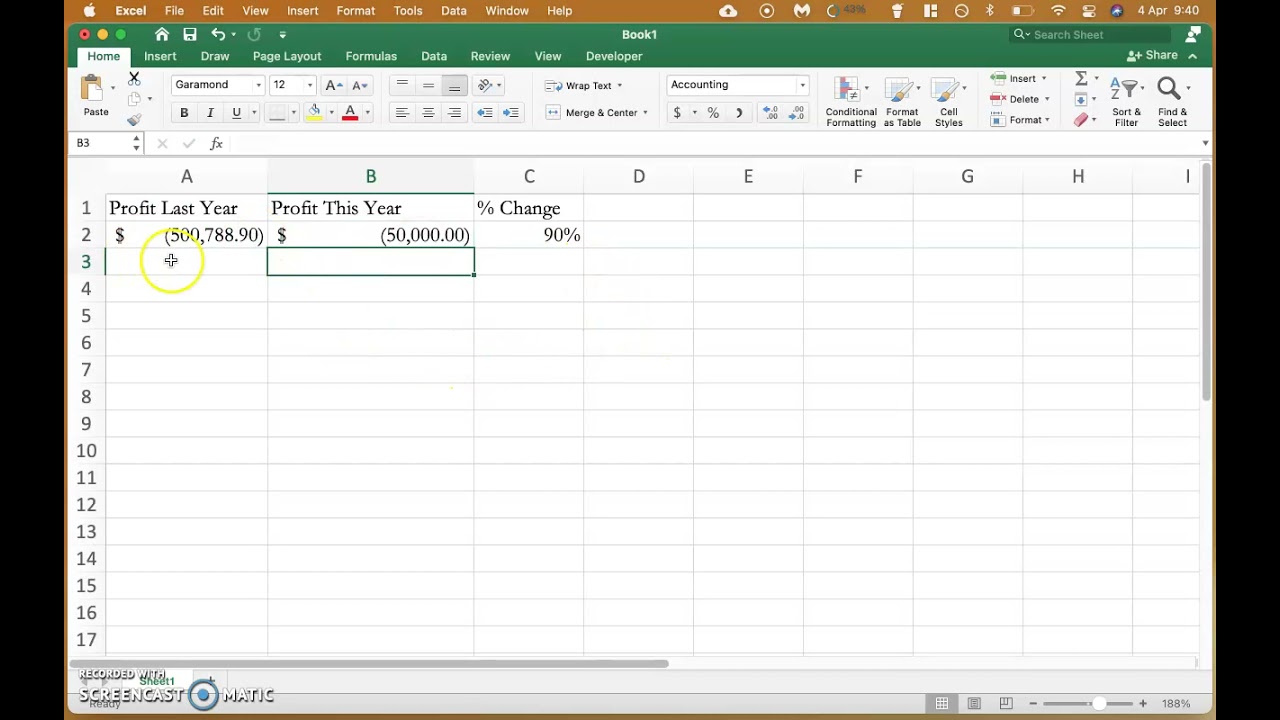Open Cell Styles gallery
Screen dimensions: 1280x720
coord(948,102)
